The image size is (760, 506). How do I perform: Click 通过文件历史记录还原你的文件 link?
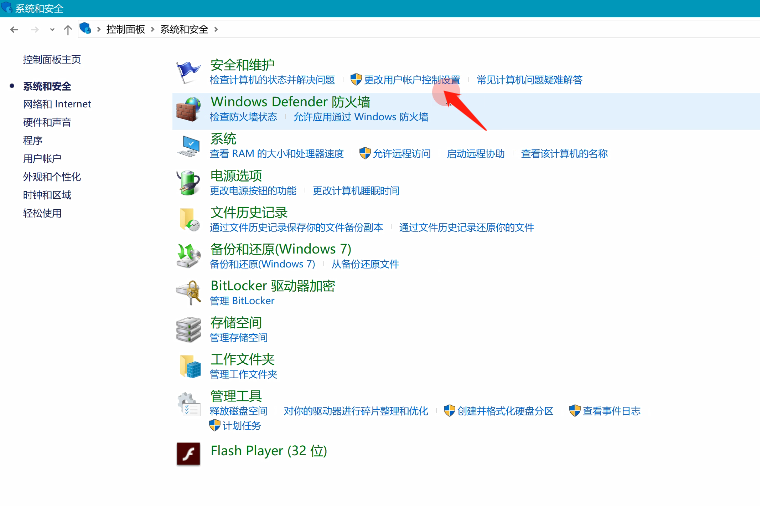[x=467, y=227]
